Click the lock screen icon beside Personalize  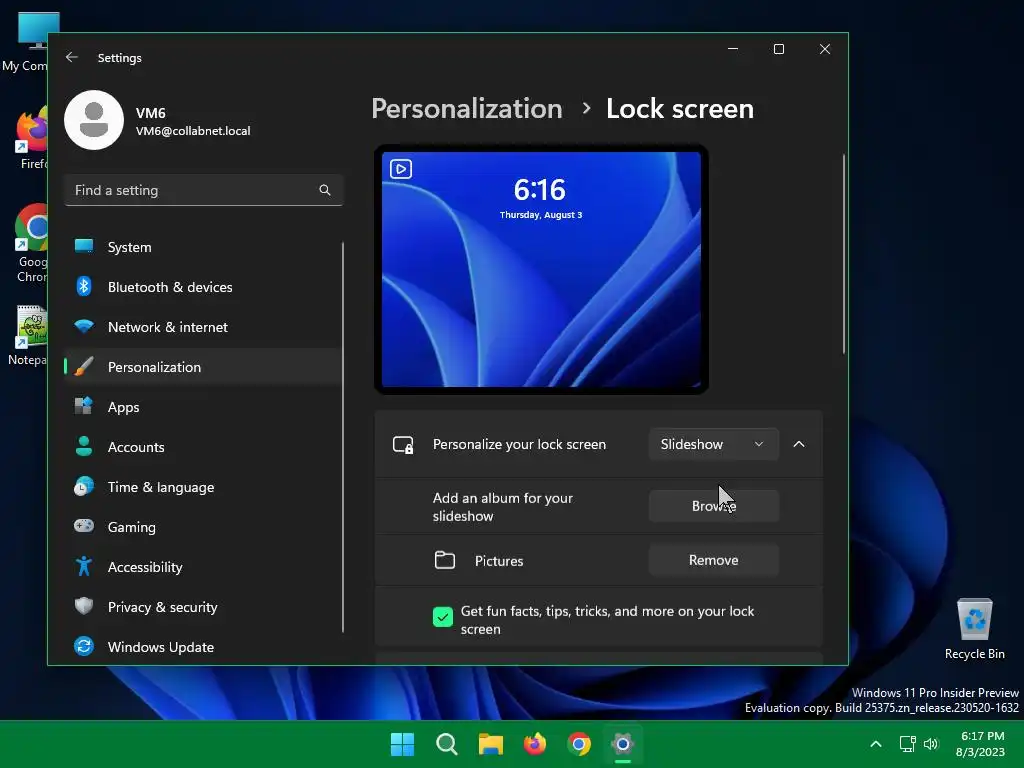[403, 445]
